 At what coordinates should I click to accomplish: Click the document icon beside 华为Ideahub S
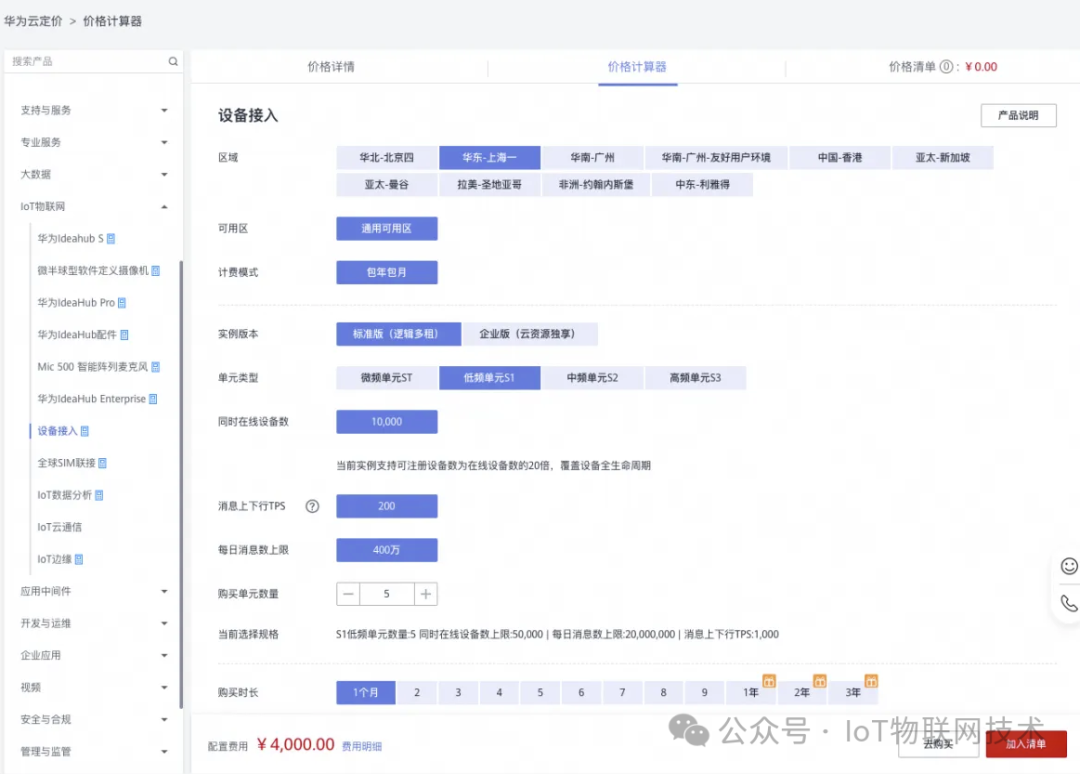point(111,238)
